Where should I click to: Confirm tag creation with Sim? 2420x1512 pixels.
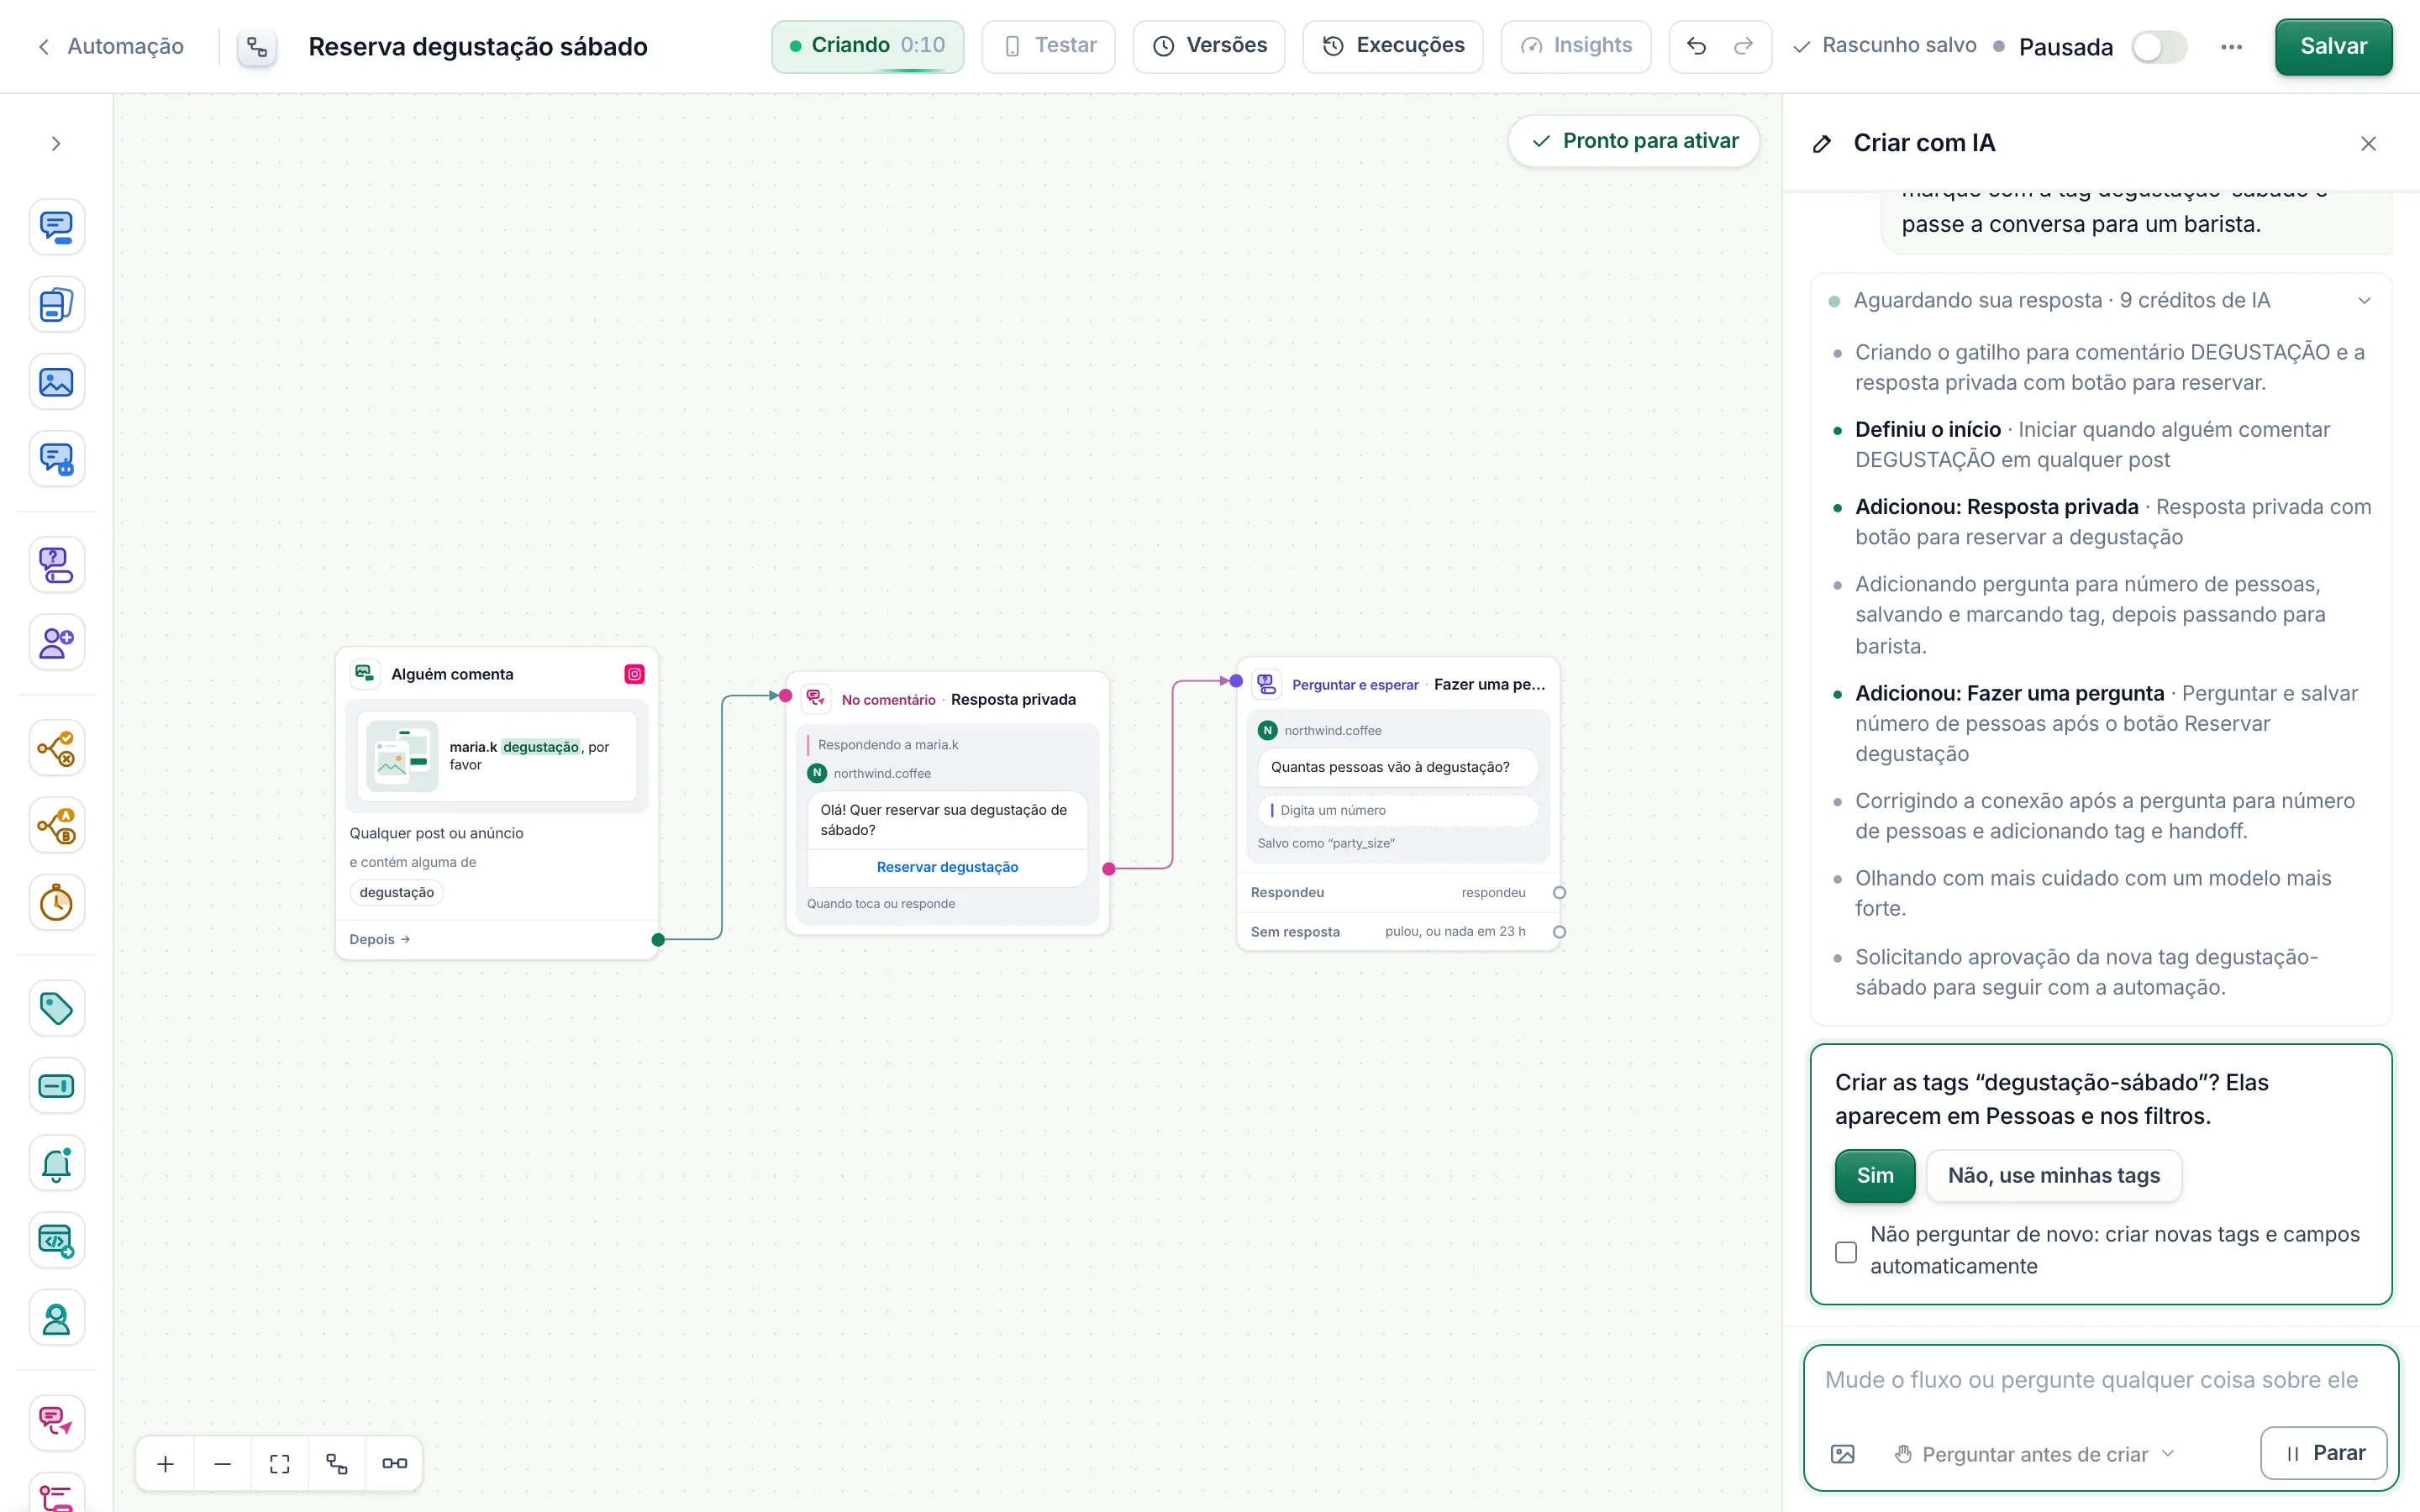[1875, 1176]
